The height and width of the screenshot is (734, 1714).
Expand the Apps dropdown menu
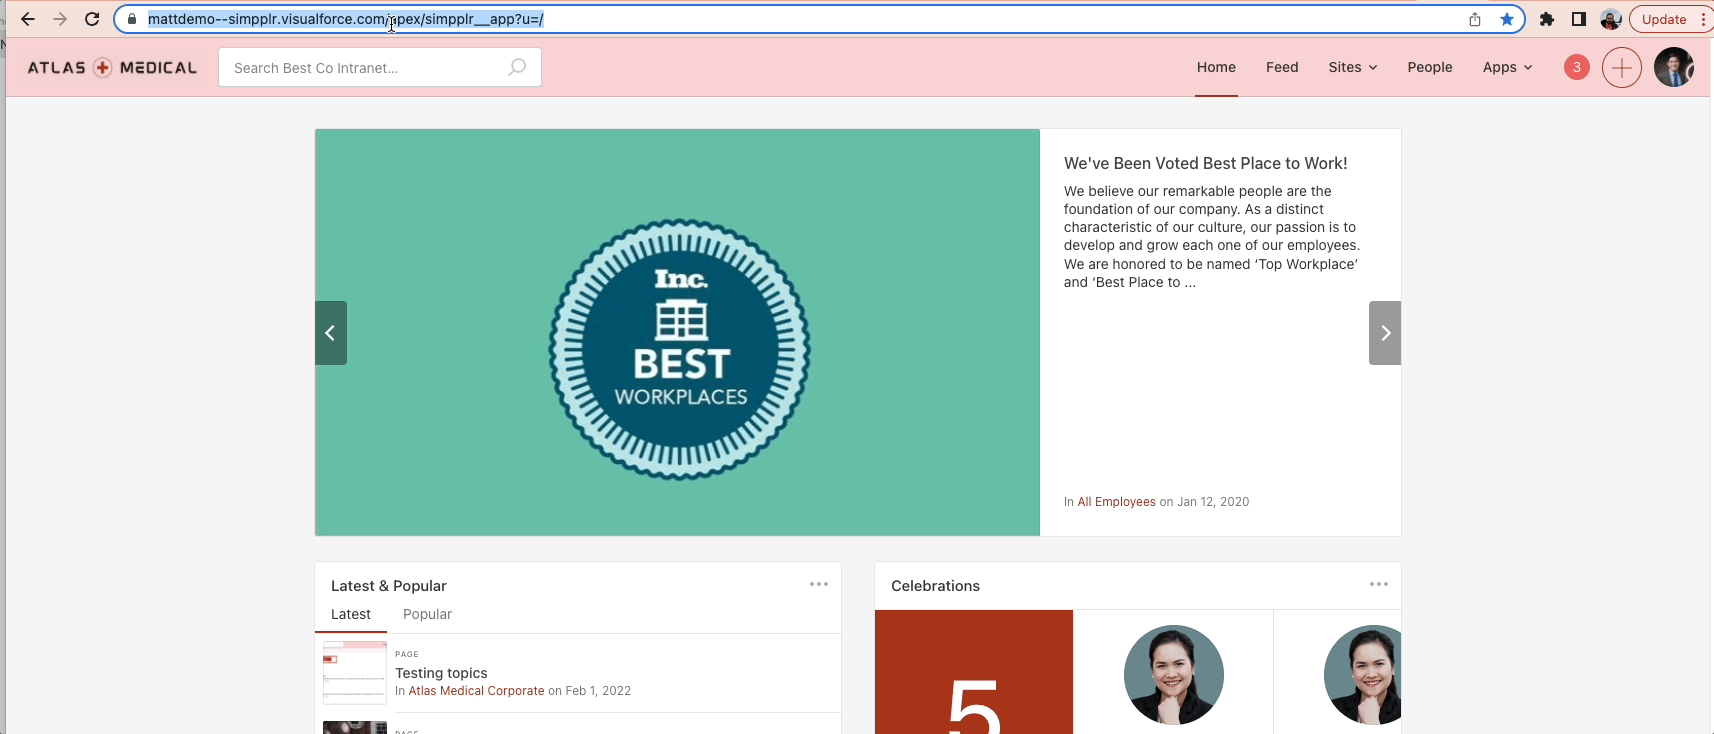click(1507, 67)
